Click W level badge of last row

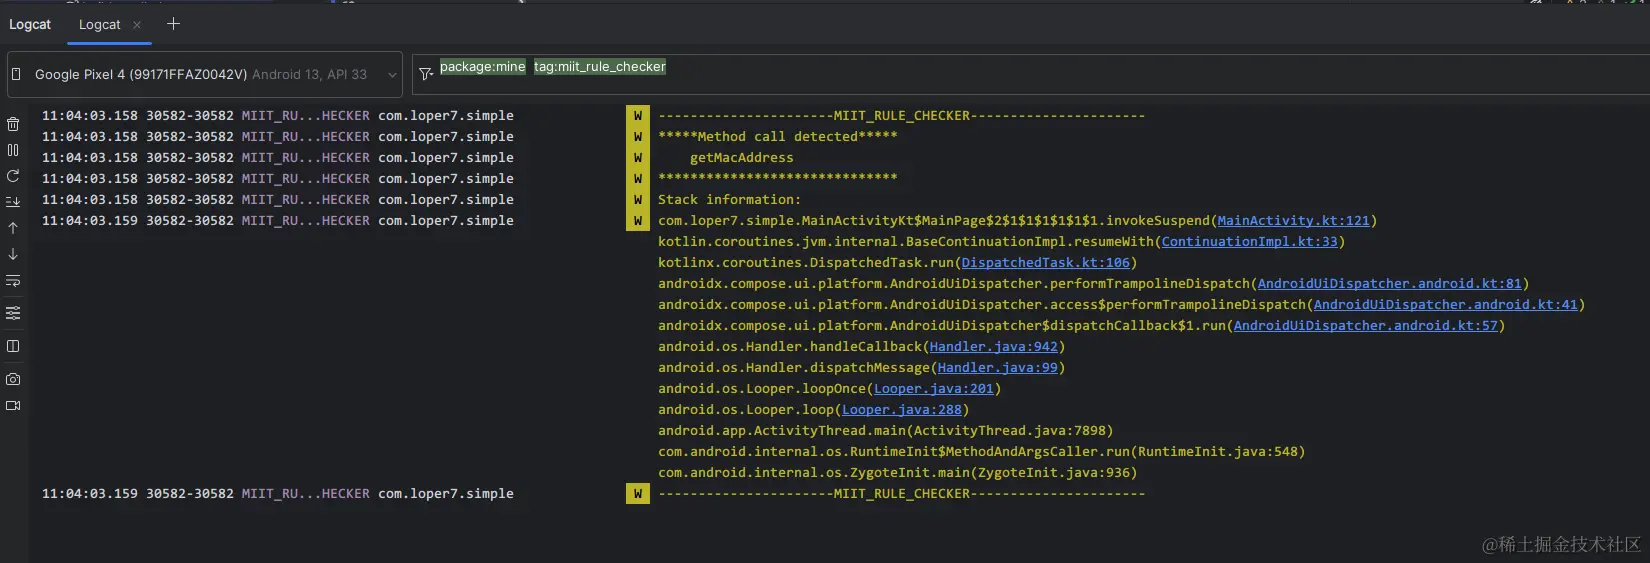tap(638, 493)
